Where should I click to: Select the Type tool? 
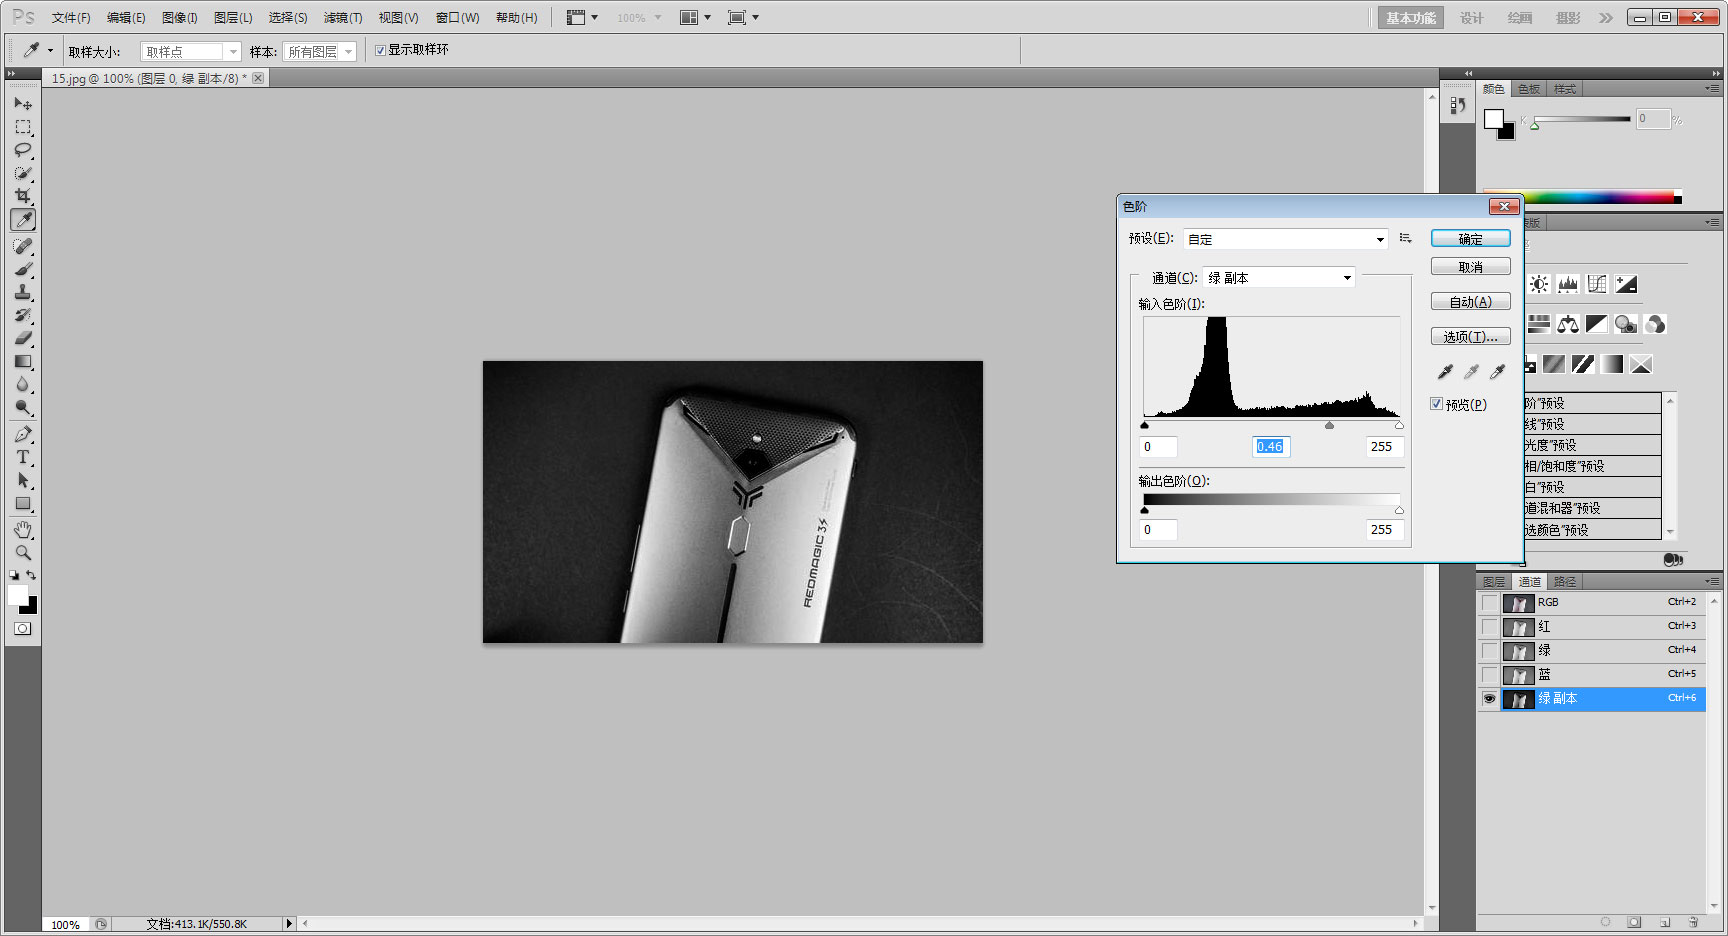tap(23, 457)
